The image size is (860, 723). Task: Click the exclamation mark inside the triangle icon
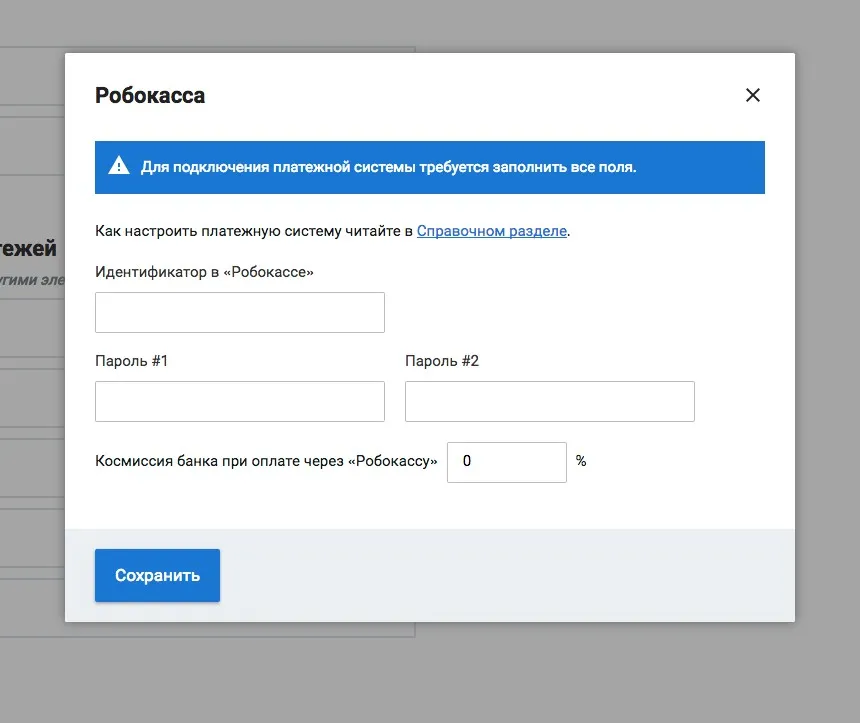tap(119, 167)
